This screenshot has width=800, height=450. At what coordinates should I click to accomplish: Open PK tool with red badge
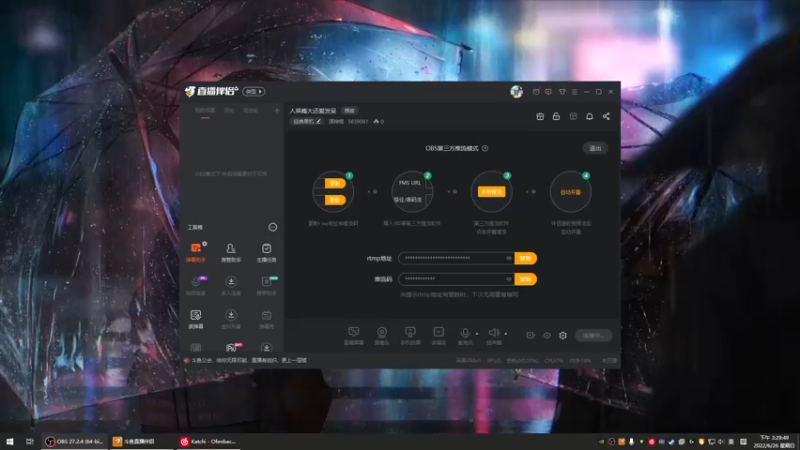[x=232, y=347]
